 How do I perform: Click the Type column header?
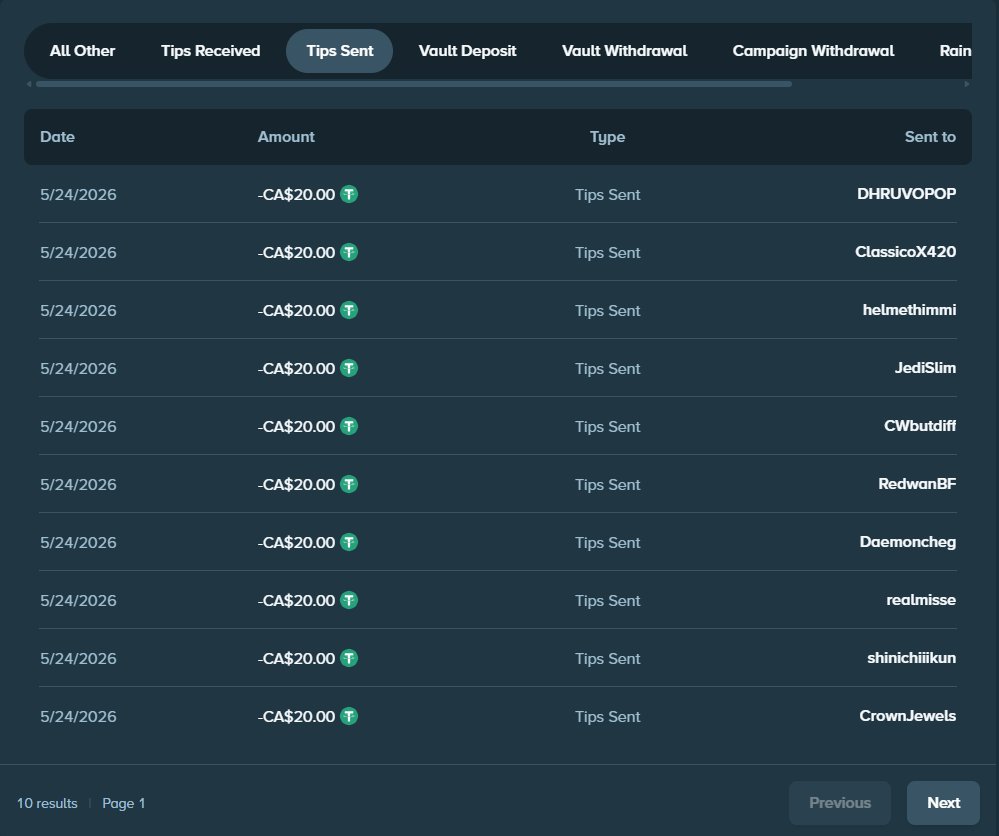(x=607, y=137)
